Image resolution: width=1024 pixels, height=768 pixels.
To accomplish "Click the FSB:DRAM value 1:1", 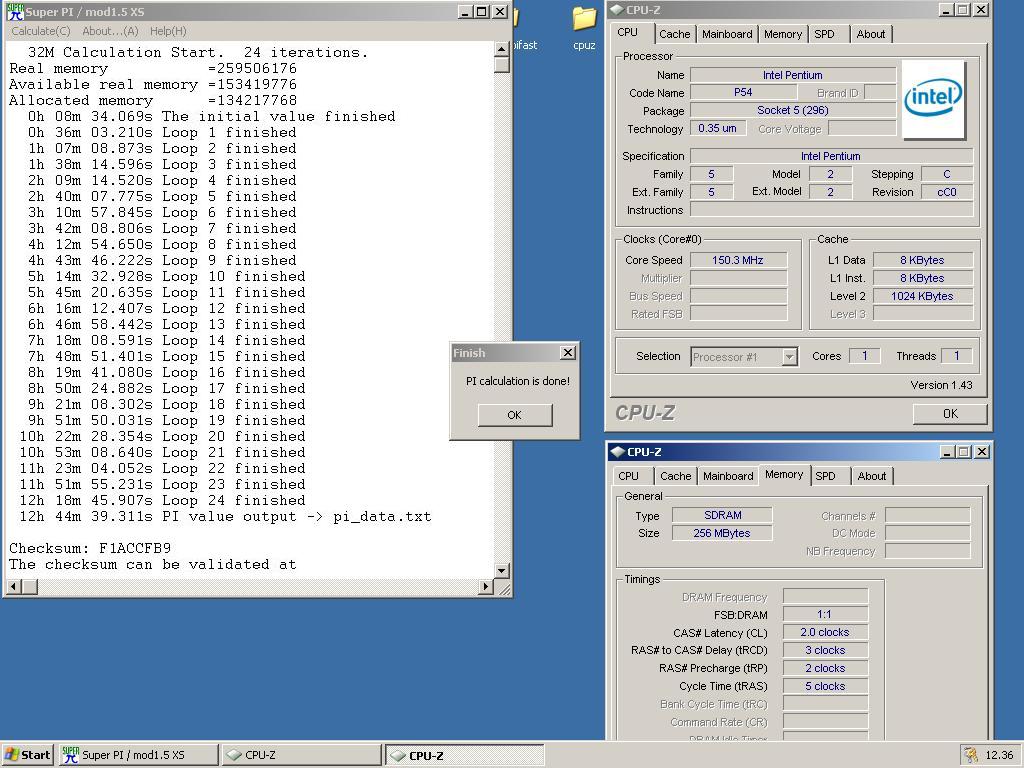I will click(x=825, y=614).
